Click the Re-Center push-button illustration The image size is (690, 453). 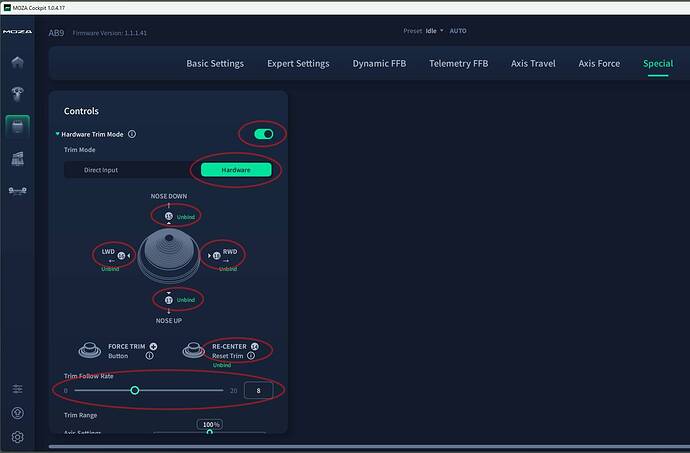tap(194, 350)
